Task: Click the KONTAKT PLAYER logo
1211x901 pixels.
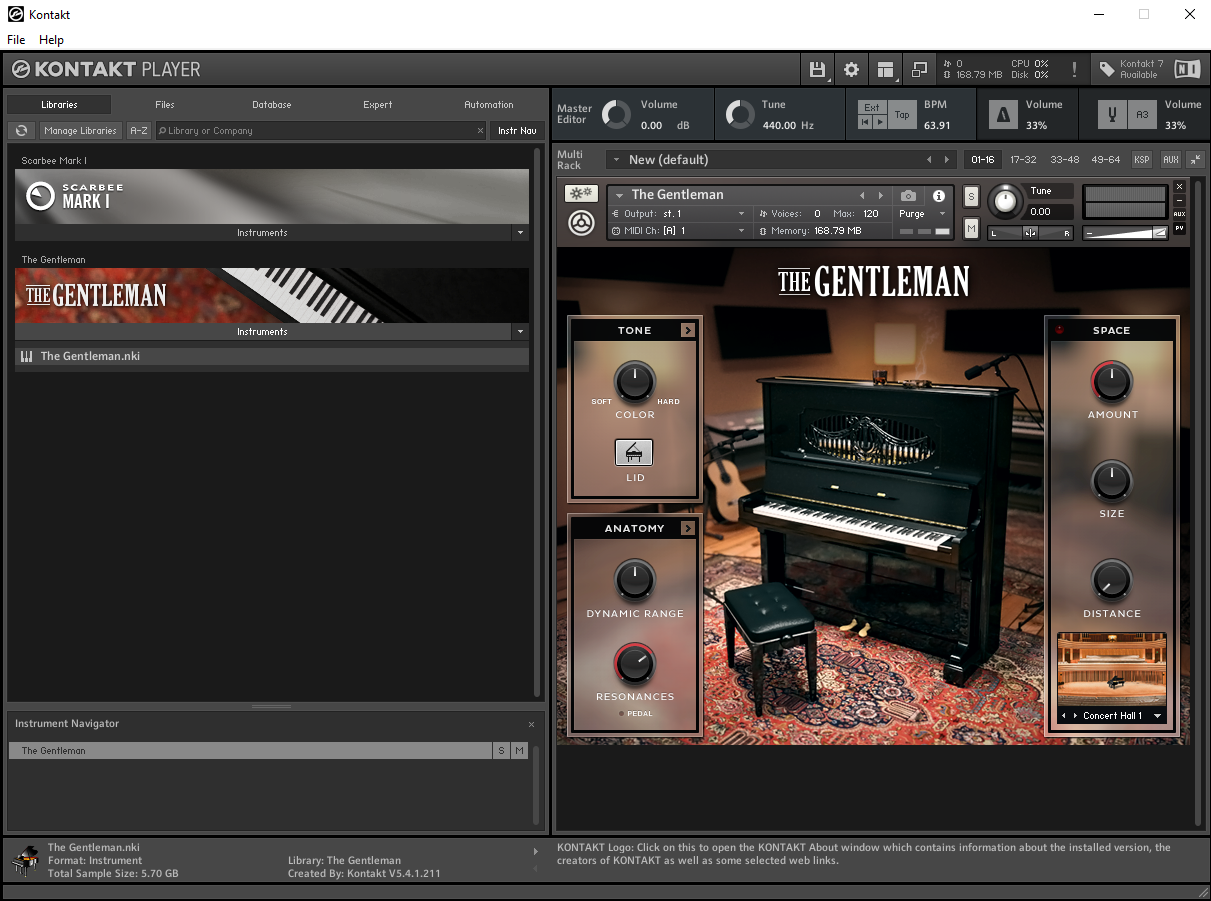Action: pos(106,69)
